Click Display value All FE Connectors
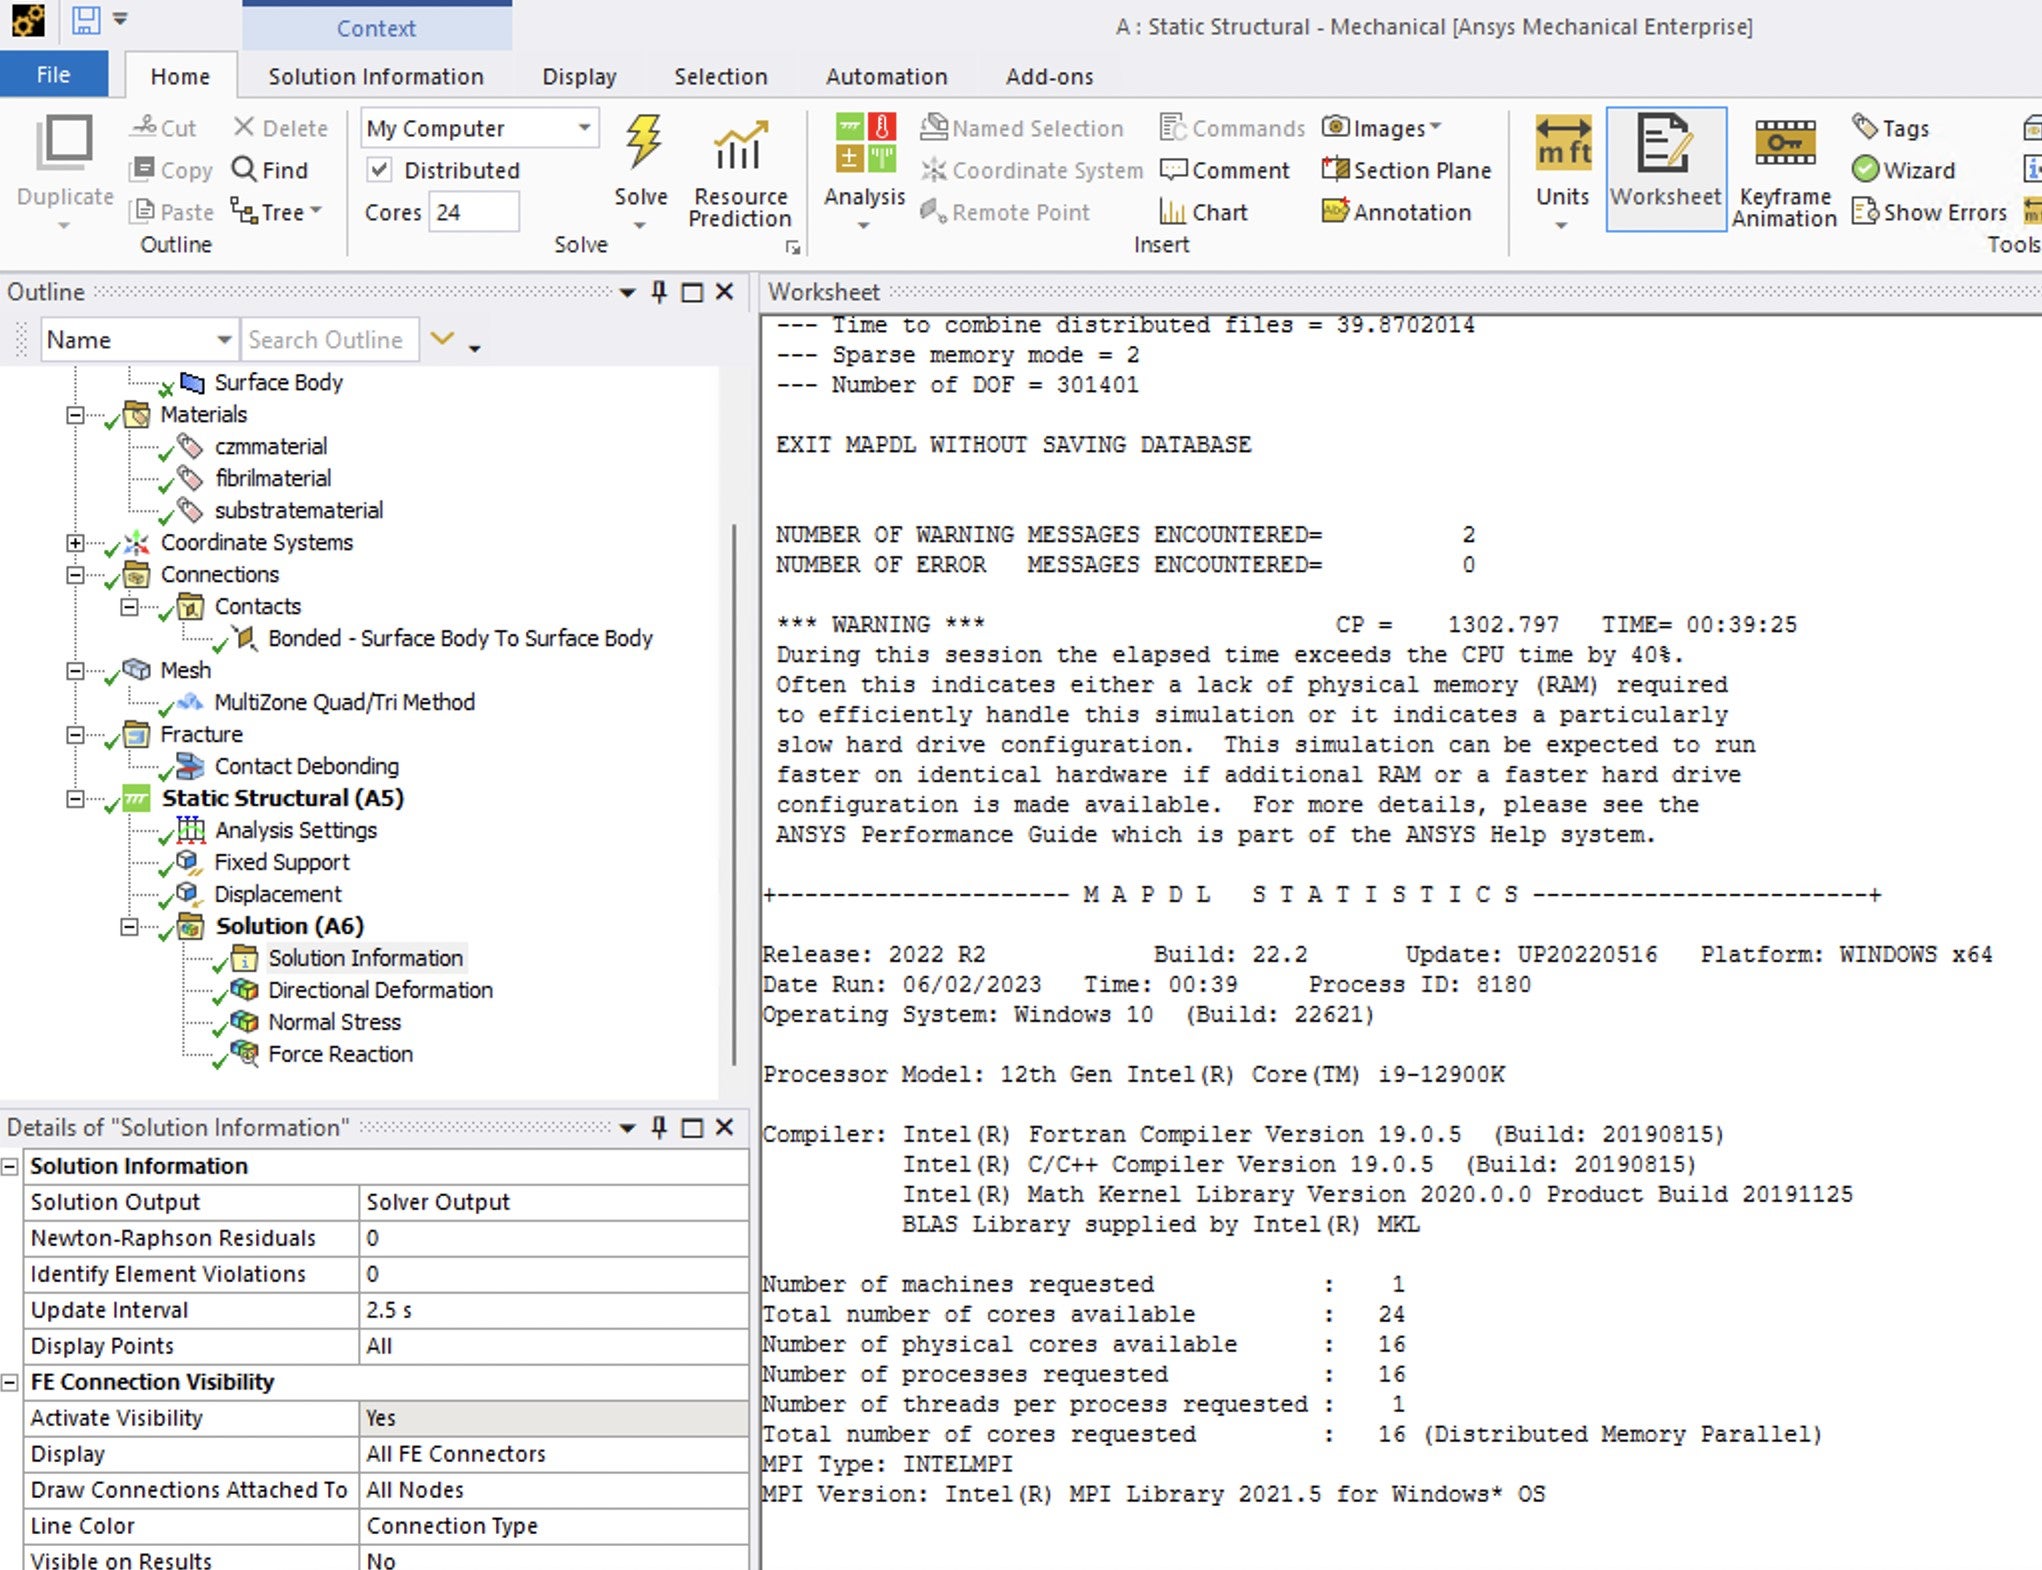This screenshot has width=2042, height=1570. 554,1454
